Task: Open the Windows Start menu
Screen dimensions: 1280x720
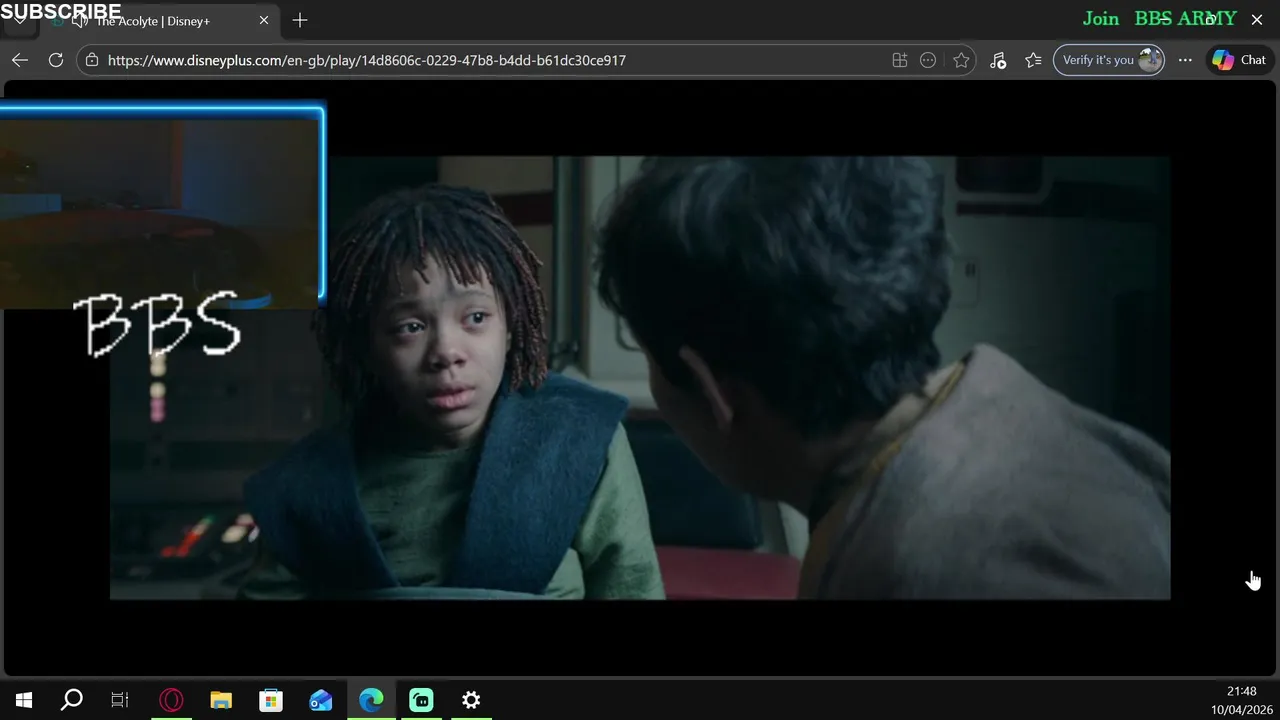Action: point(24,701)
